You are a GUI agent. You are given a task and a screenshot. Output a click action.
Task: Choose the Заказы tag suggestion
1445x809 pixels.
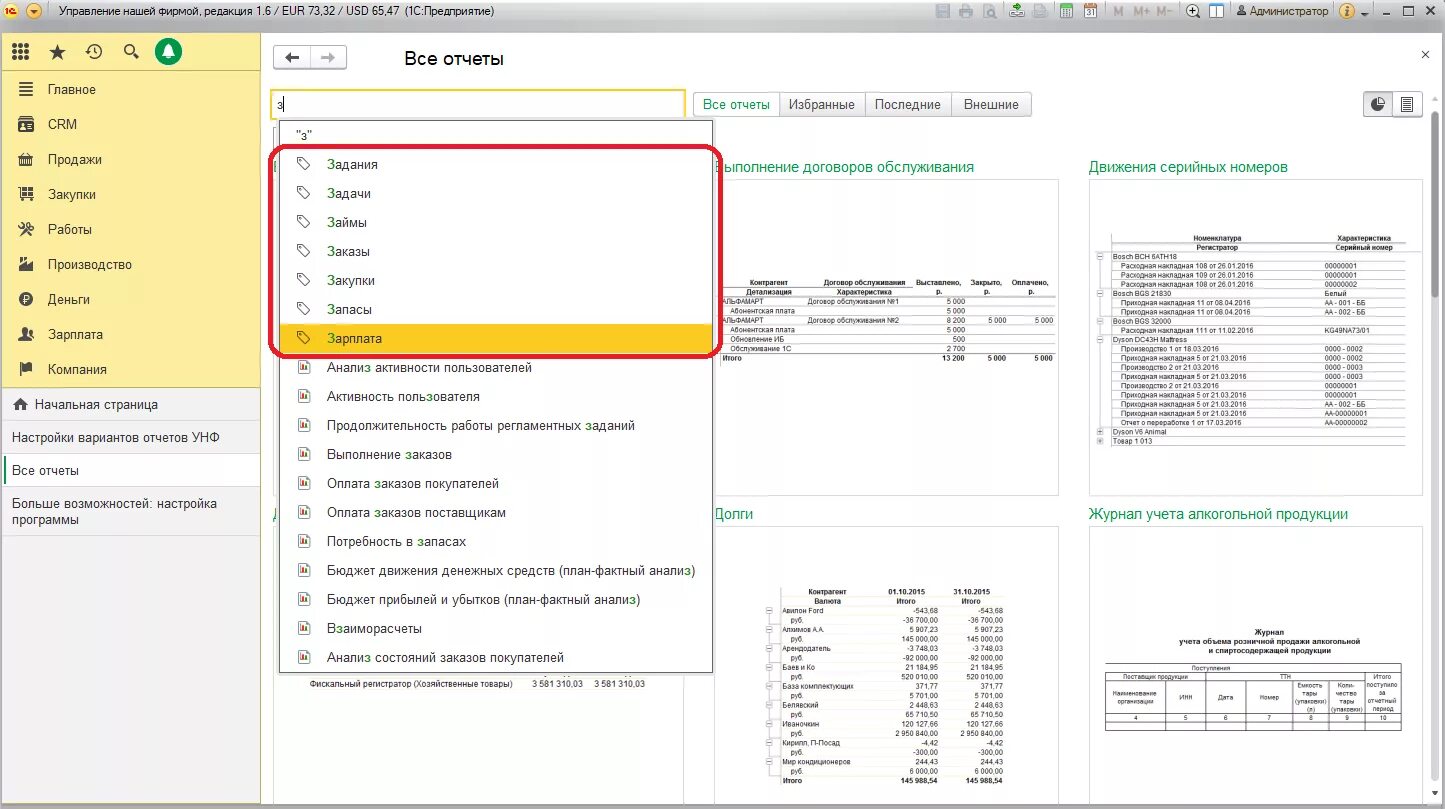[496, 251]
